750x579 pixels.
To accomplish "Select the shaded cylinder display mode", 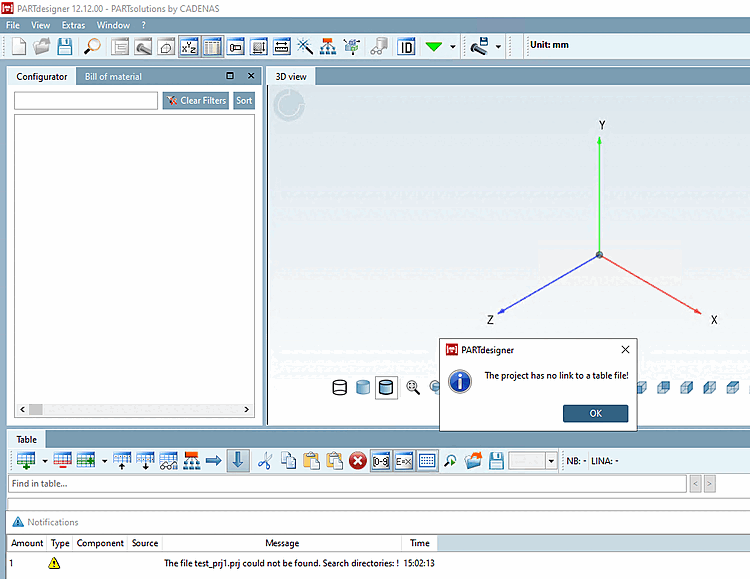I will click(363, 388).
